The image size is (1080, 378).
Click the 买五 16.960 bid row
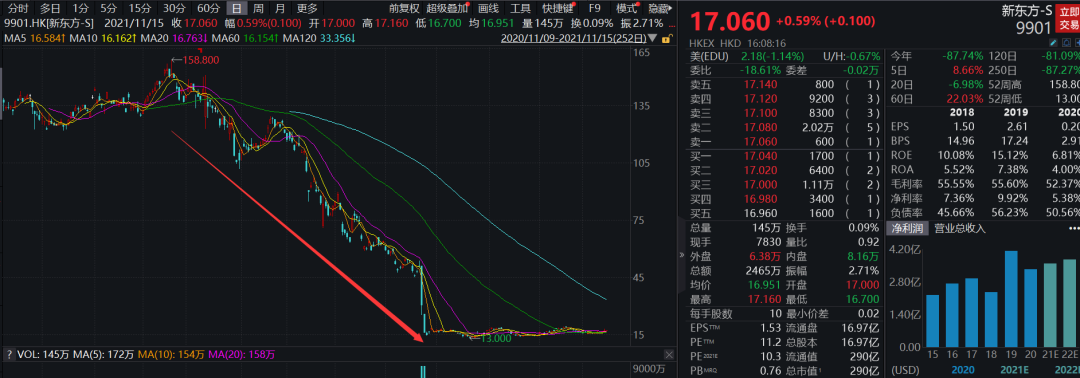[786, 213]
